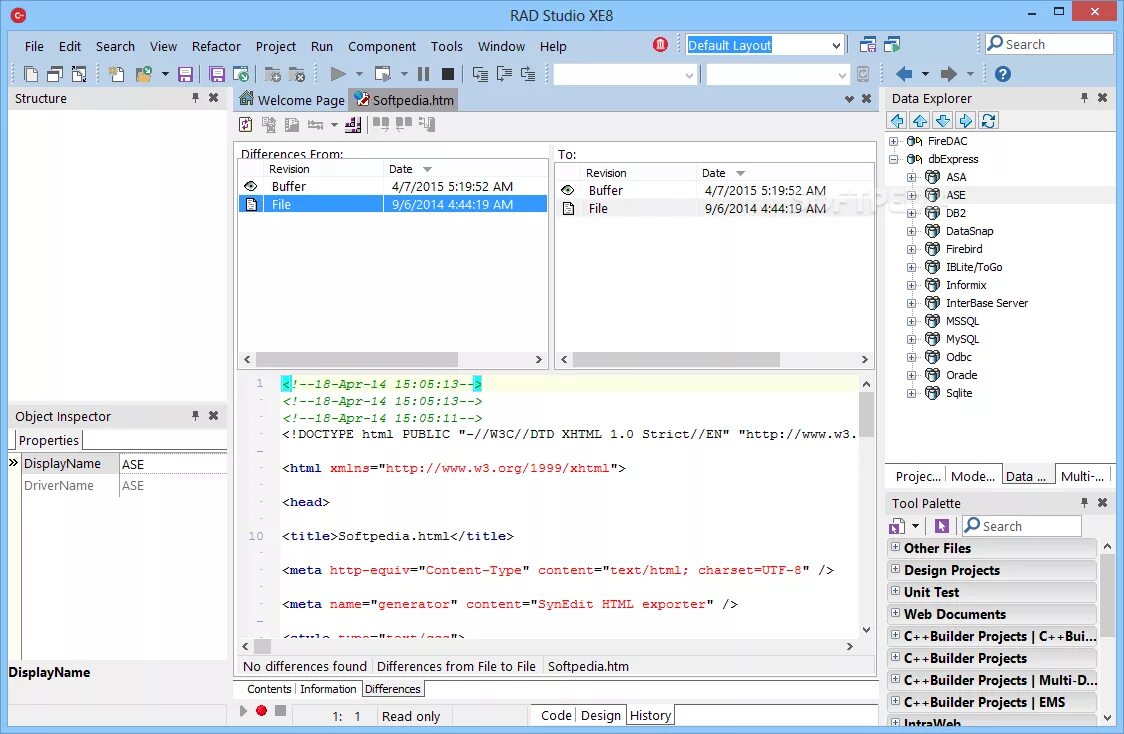Open the Refactor menu

tap(216, 46)
